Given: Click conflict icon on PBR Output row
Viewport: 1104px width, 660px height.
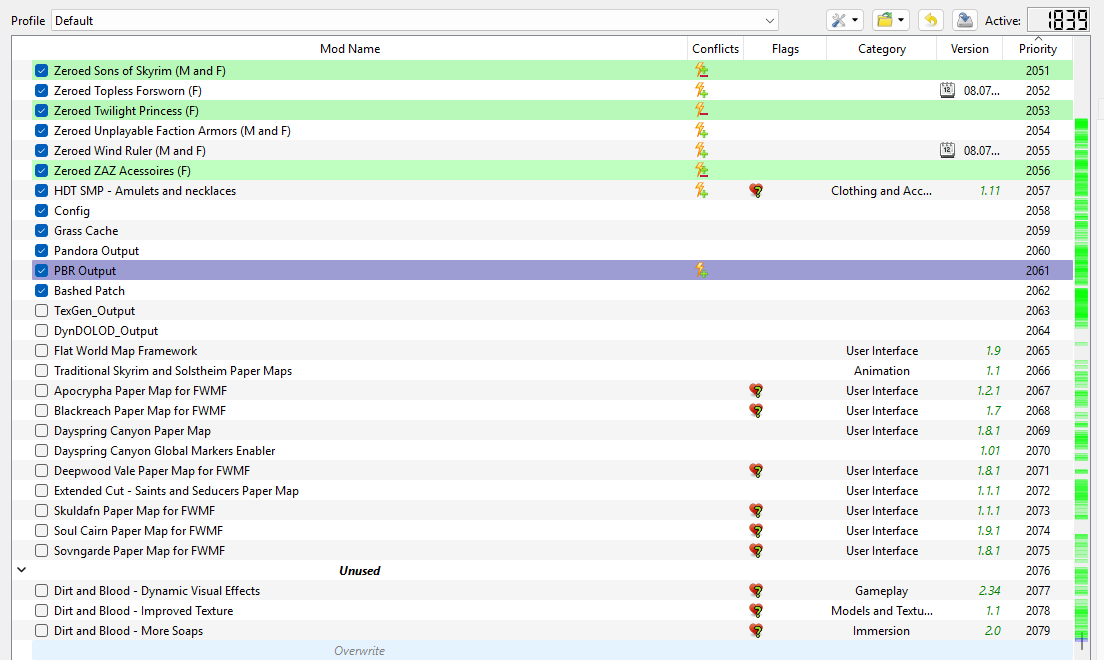Looking at the screenshot, I should pyautogui.click(x=701, y=270).
